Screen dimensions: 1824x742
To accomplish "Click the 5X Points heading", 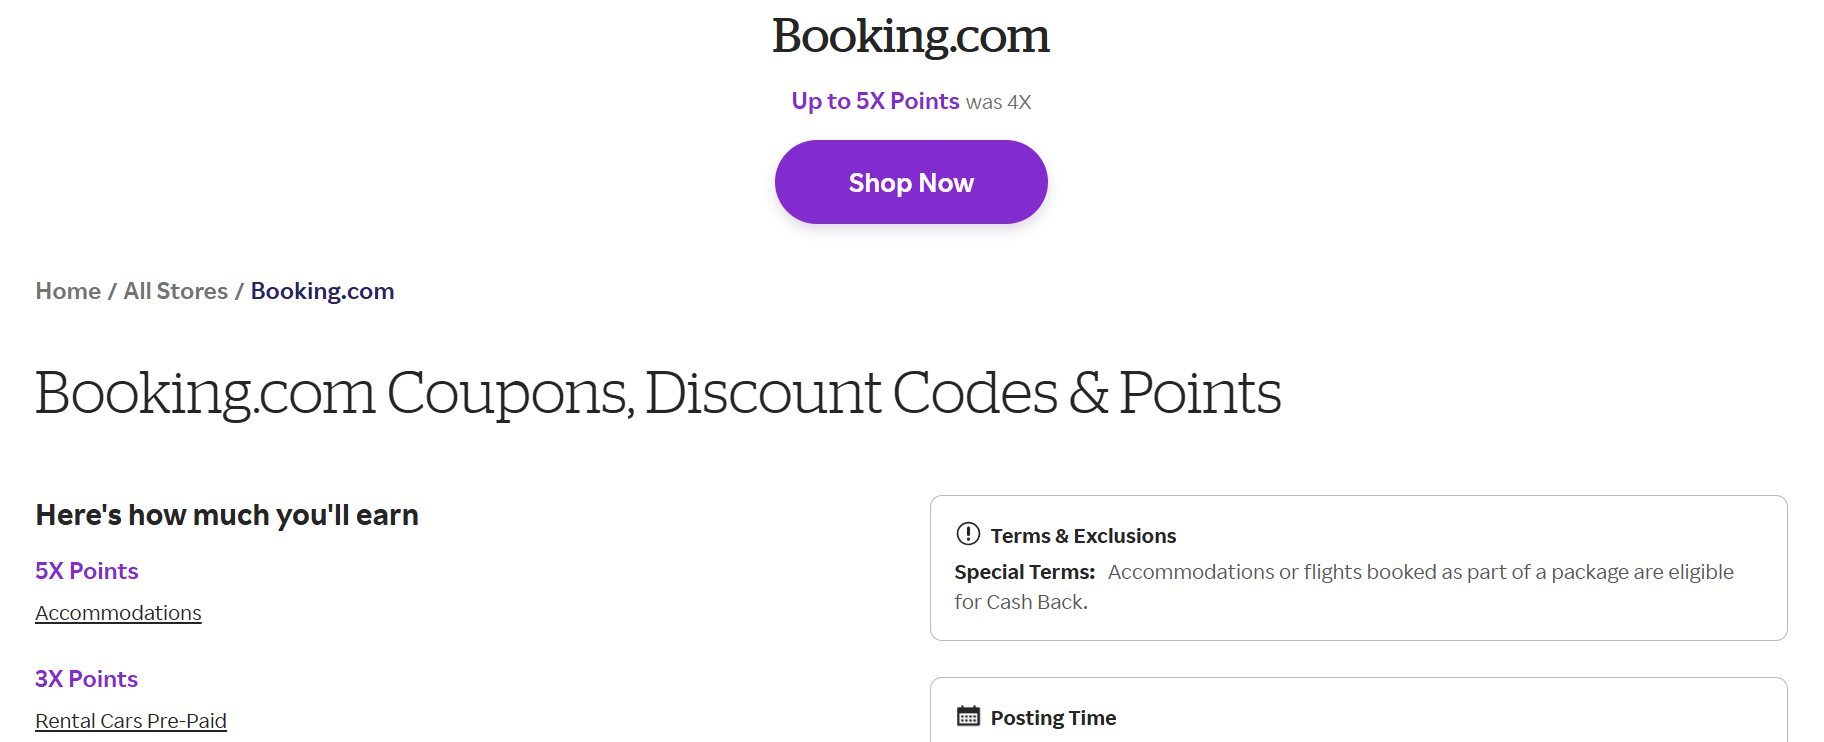I will tap(86, 571).
